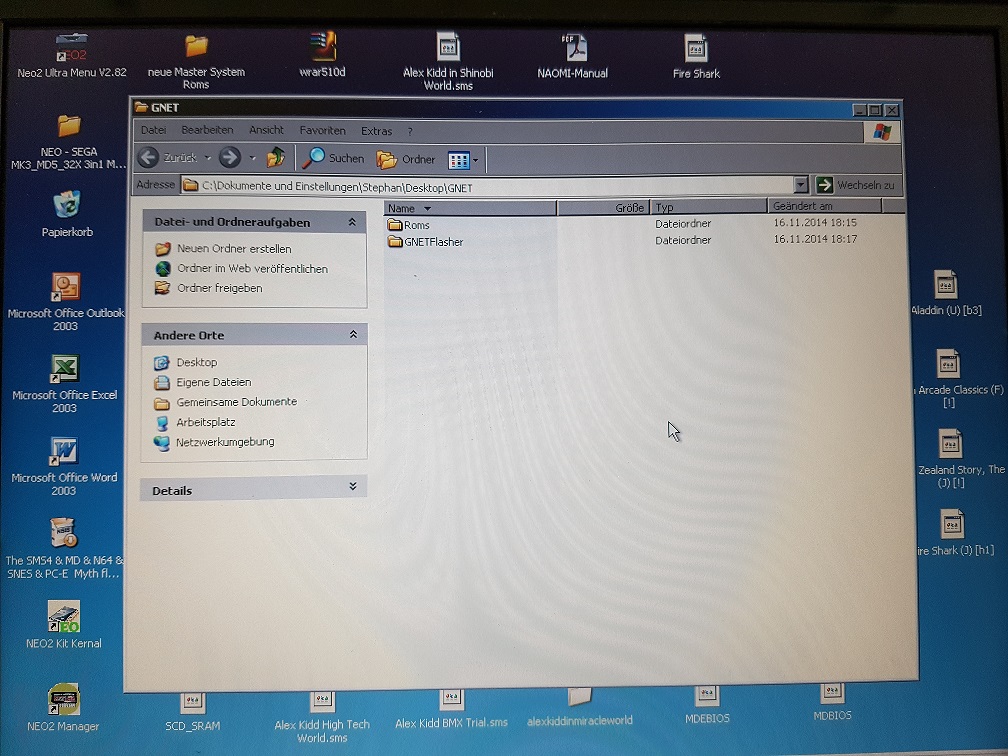Collapse the Andere Orte panel

353,334
